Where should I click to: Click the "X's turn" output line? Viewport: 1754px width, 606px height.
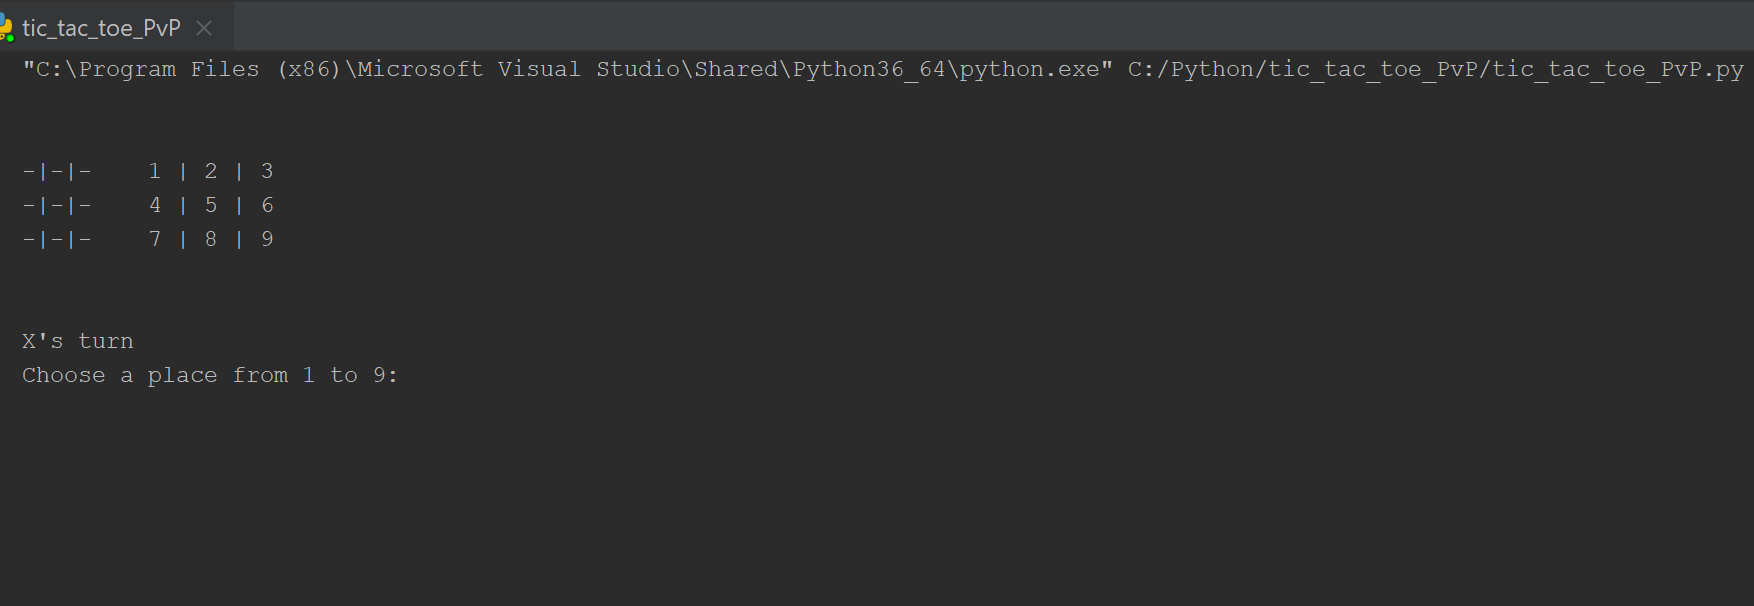tap(78, 341)
